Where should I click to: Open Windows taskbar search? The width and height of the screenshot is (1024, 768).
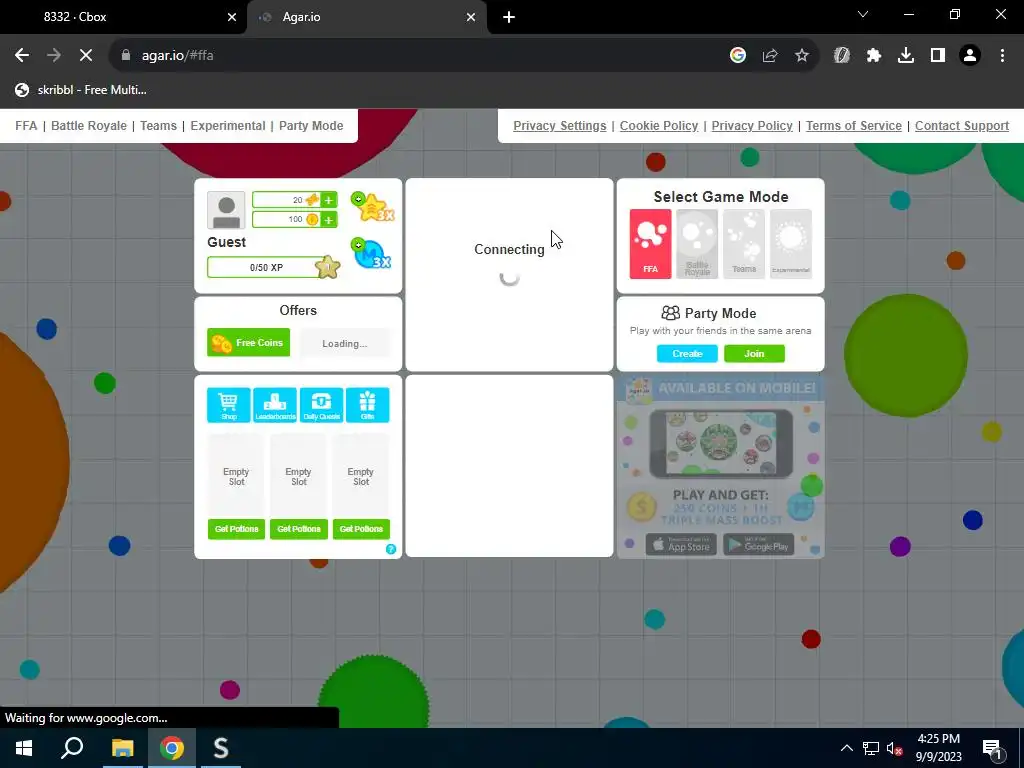(x=72, y=748)
